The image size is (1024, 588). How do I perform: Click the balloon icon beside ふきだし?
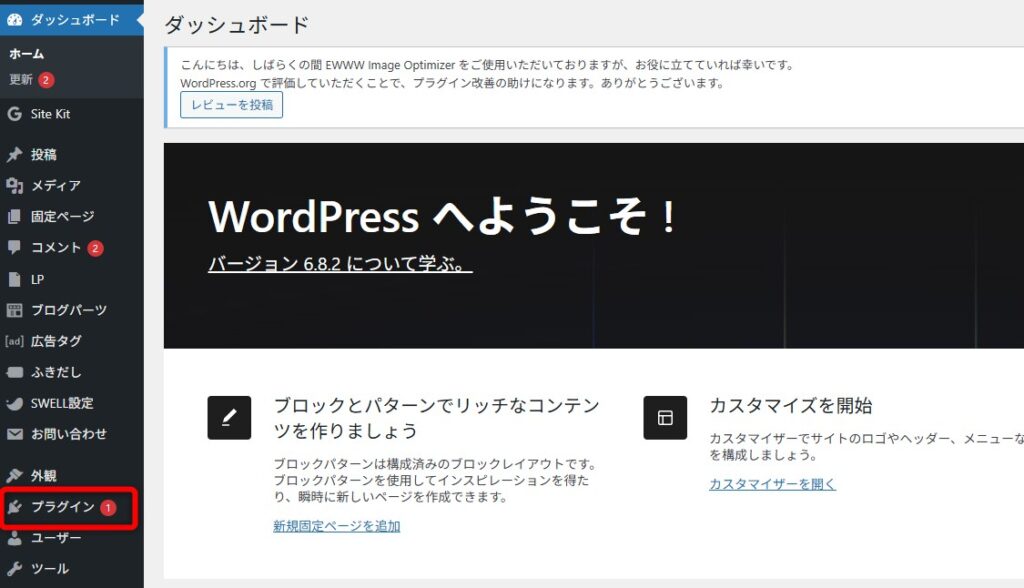tap(14, 372)
